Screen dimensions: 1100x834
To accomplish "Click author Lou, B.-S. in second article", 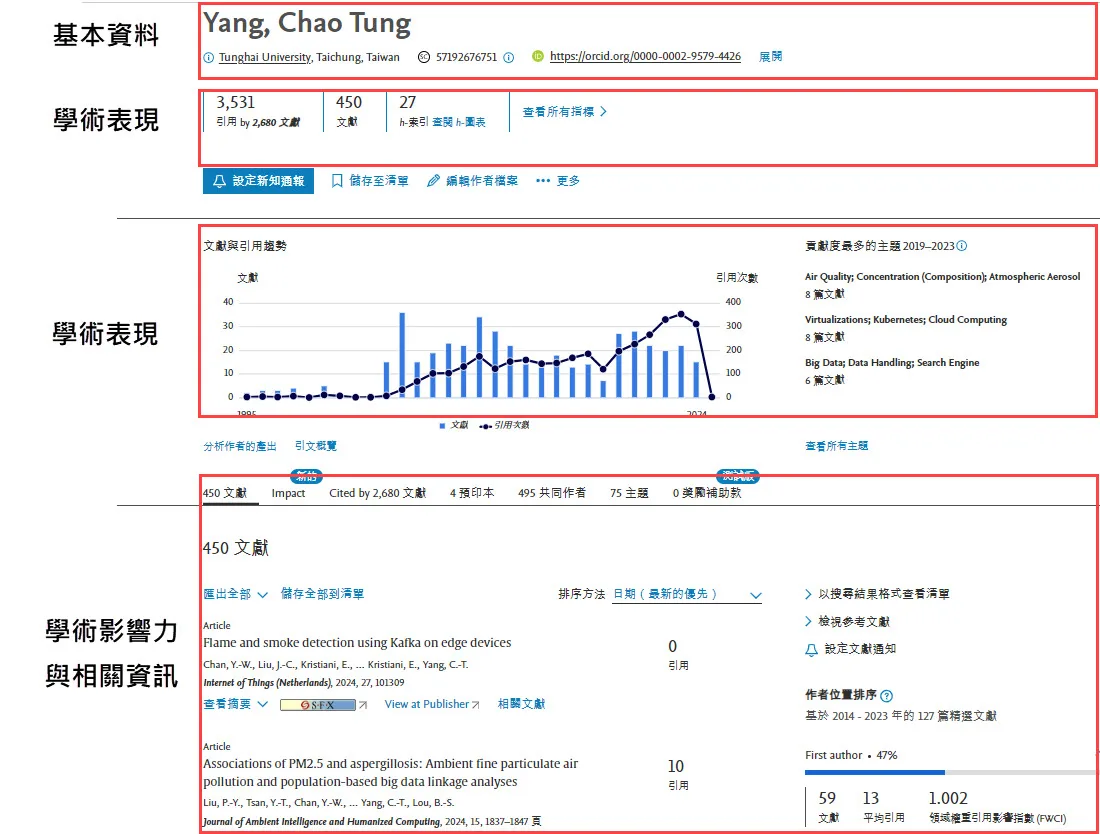I will (433, 802).
